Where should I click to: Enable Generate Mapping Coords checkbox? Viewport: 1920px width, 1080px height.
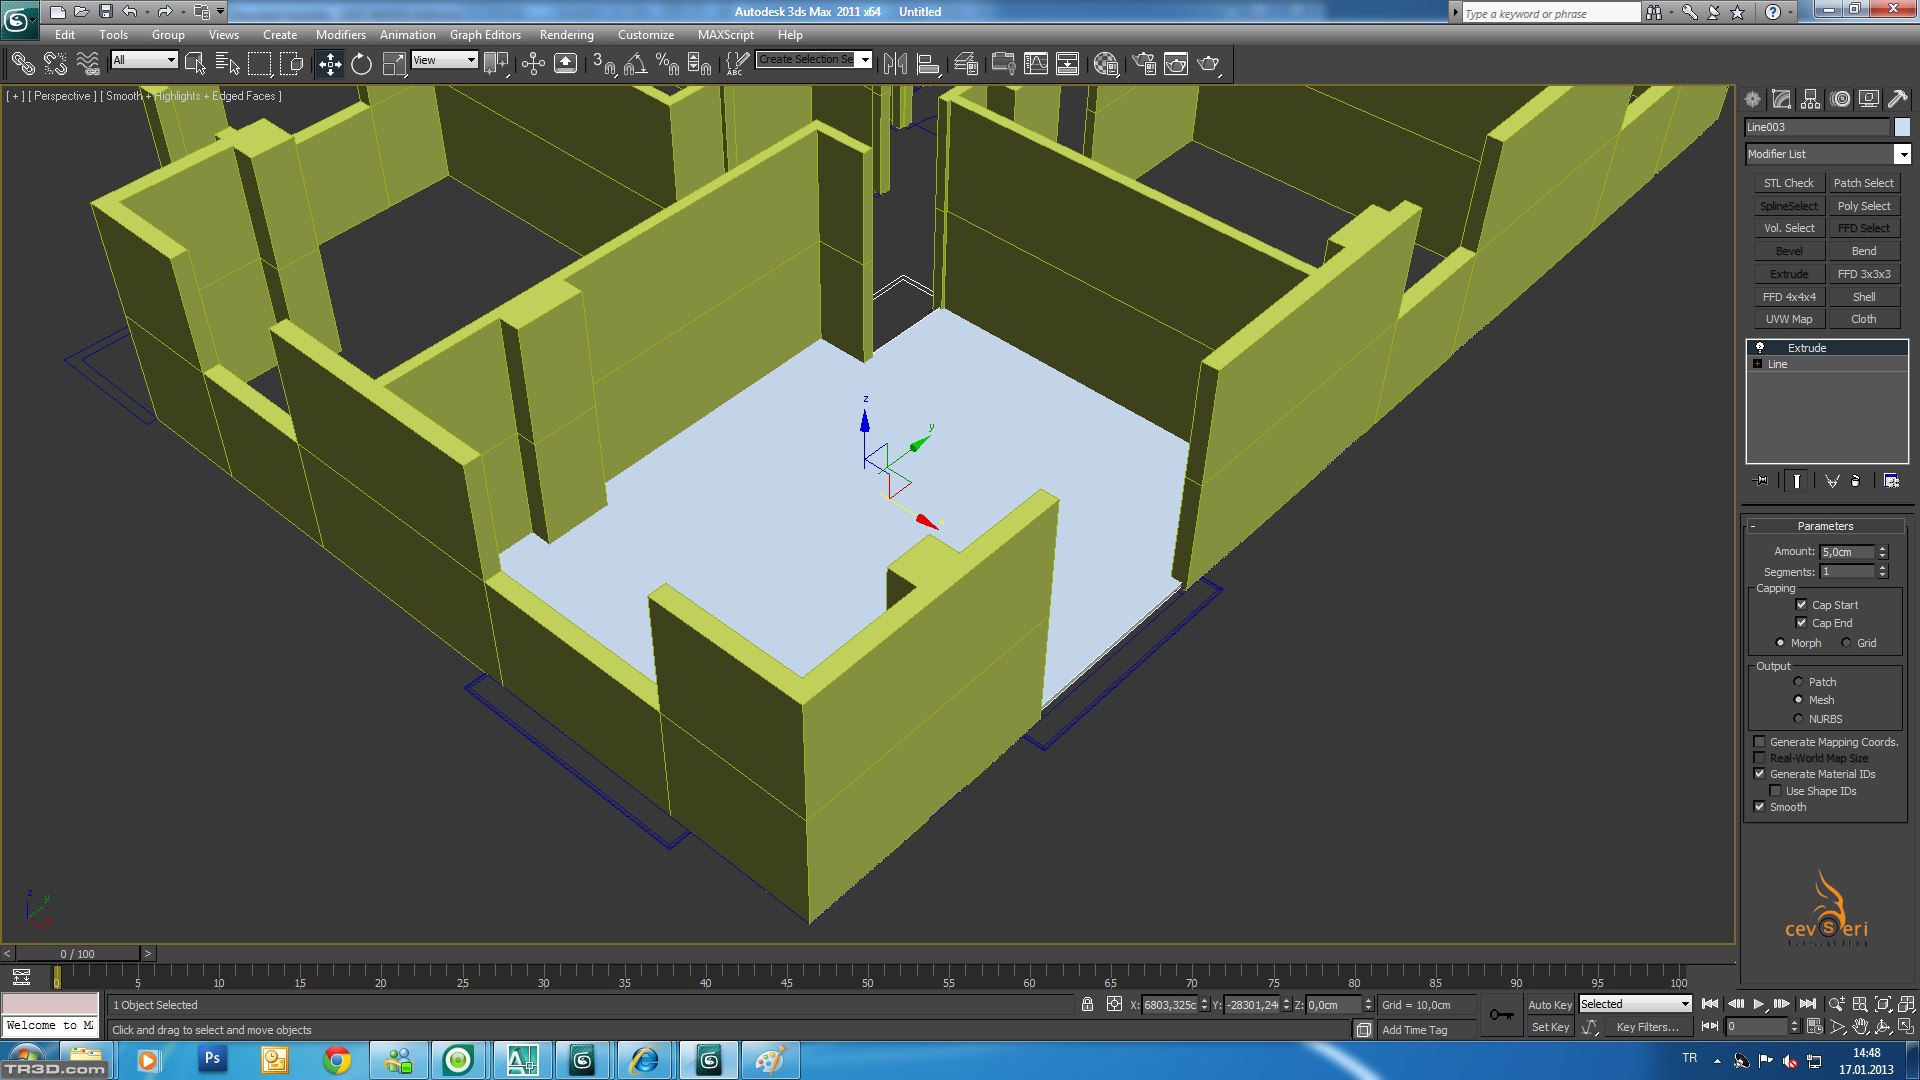(1759, 742)
